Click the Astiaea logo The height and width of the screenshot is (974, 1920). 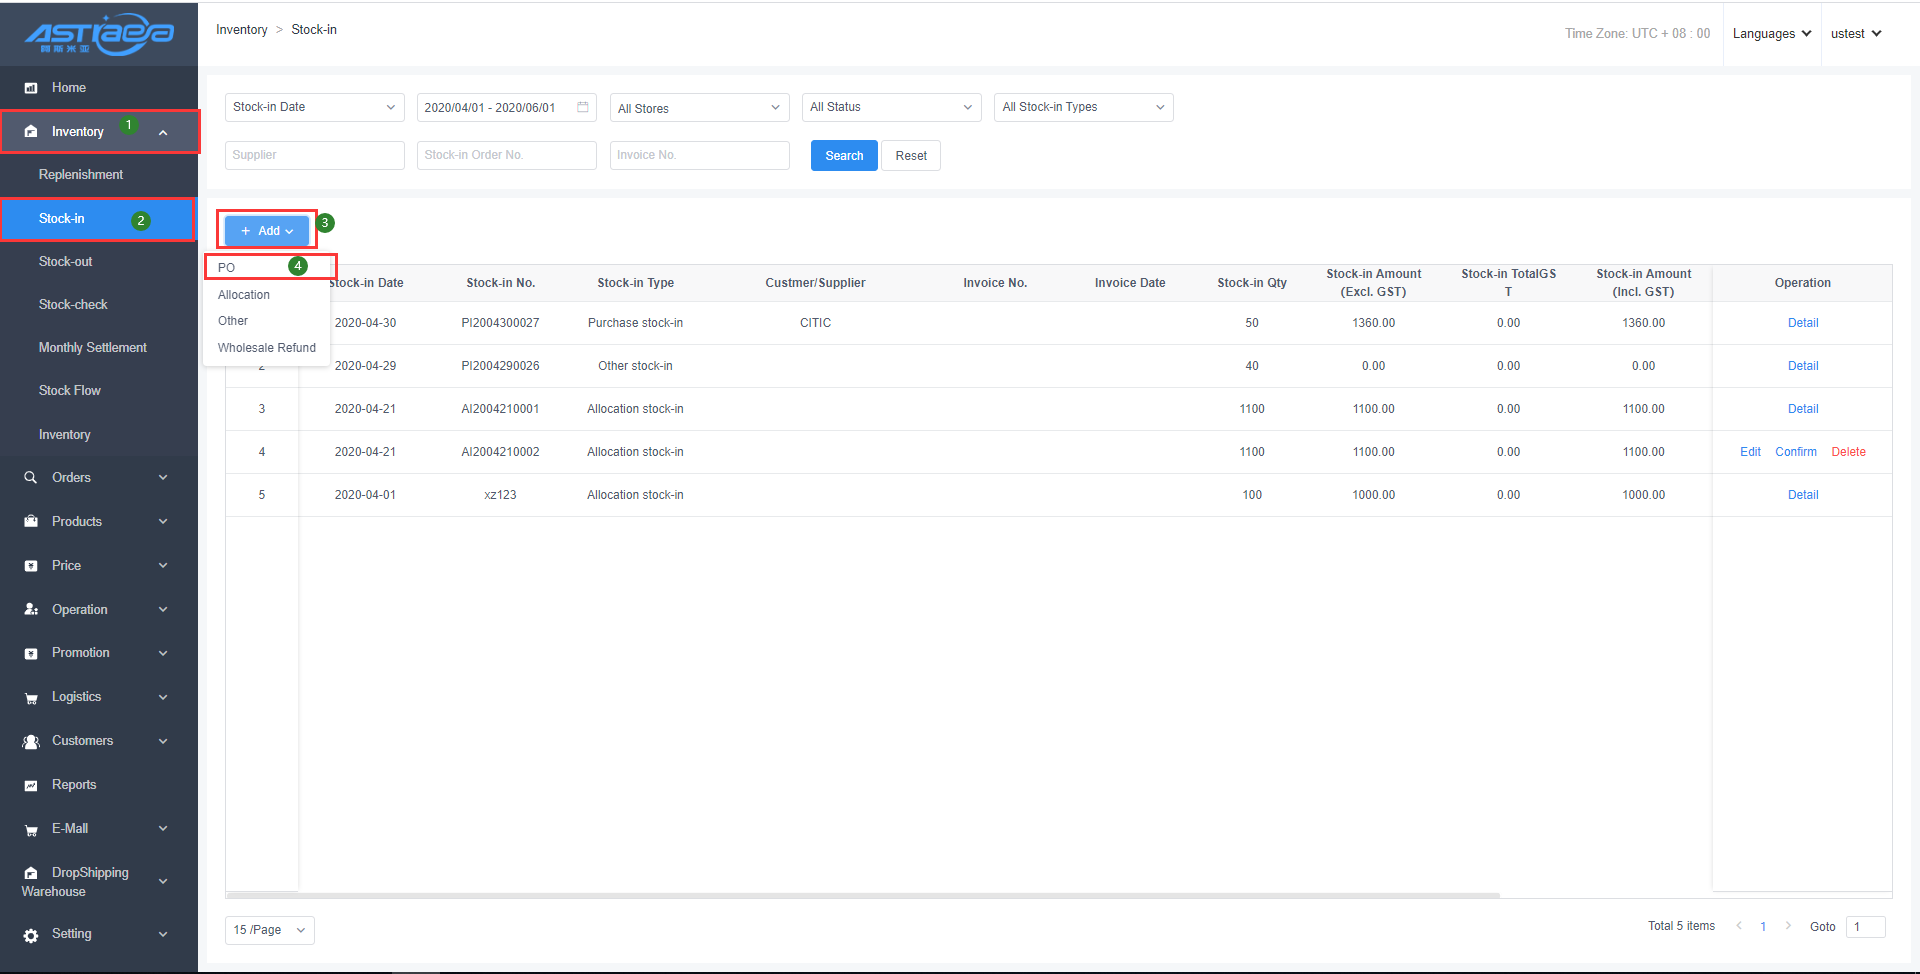pos(99,34)
